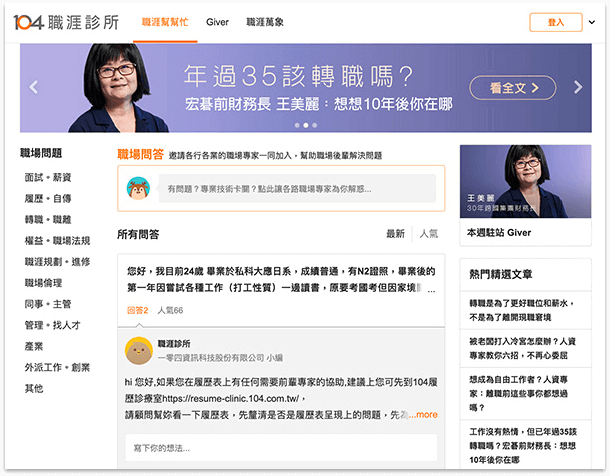This screenshot has width=610, height=476.
Task: Click the 104 職涯診所 logo
Action: tap(66, 23)
